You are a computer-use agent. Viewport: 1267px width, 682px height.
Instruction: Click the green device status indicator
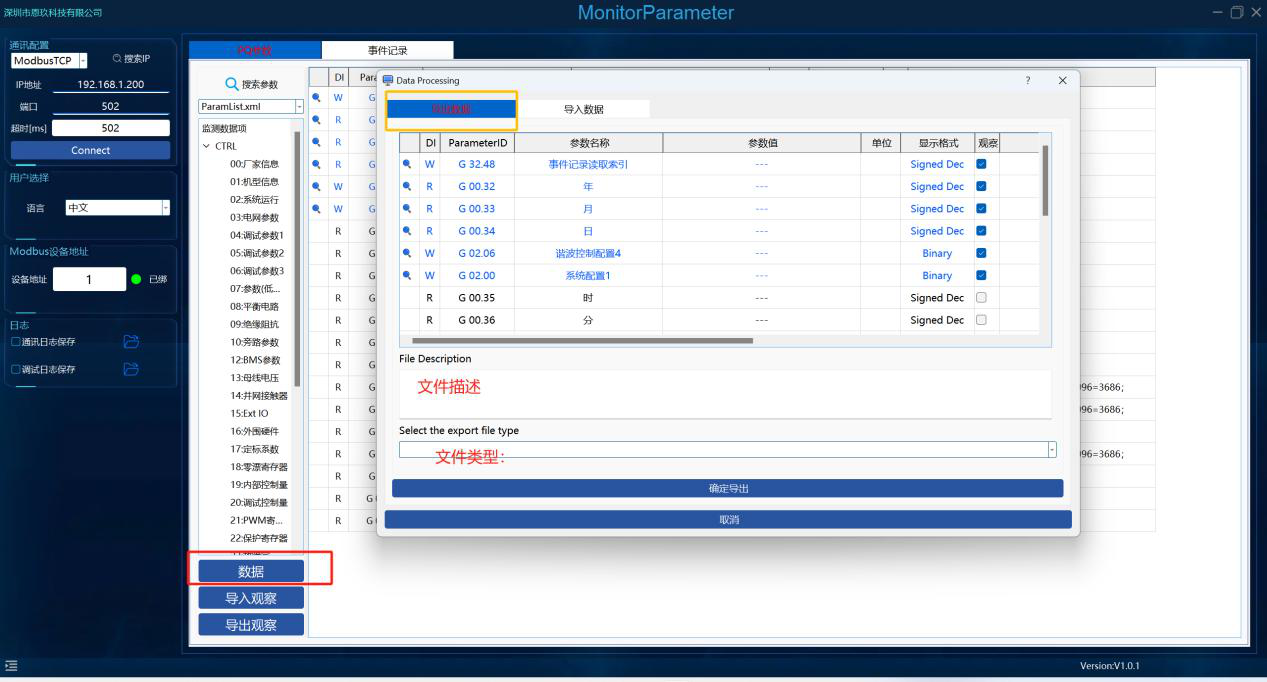[x=136, y=279]
